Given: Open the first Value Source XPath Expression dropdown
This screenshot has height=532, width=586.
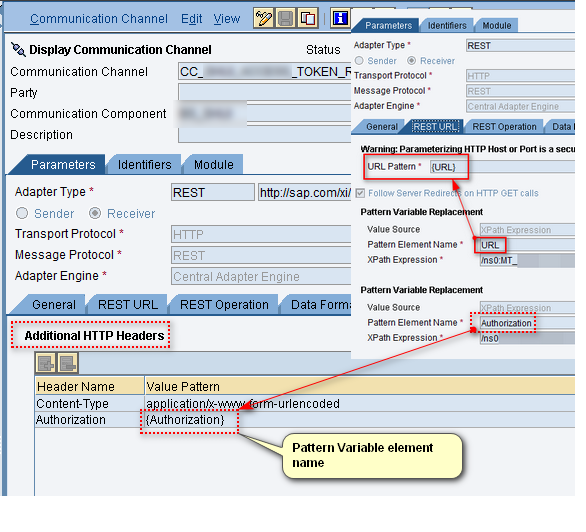Looking at the screenshot, I should 527,230.
